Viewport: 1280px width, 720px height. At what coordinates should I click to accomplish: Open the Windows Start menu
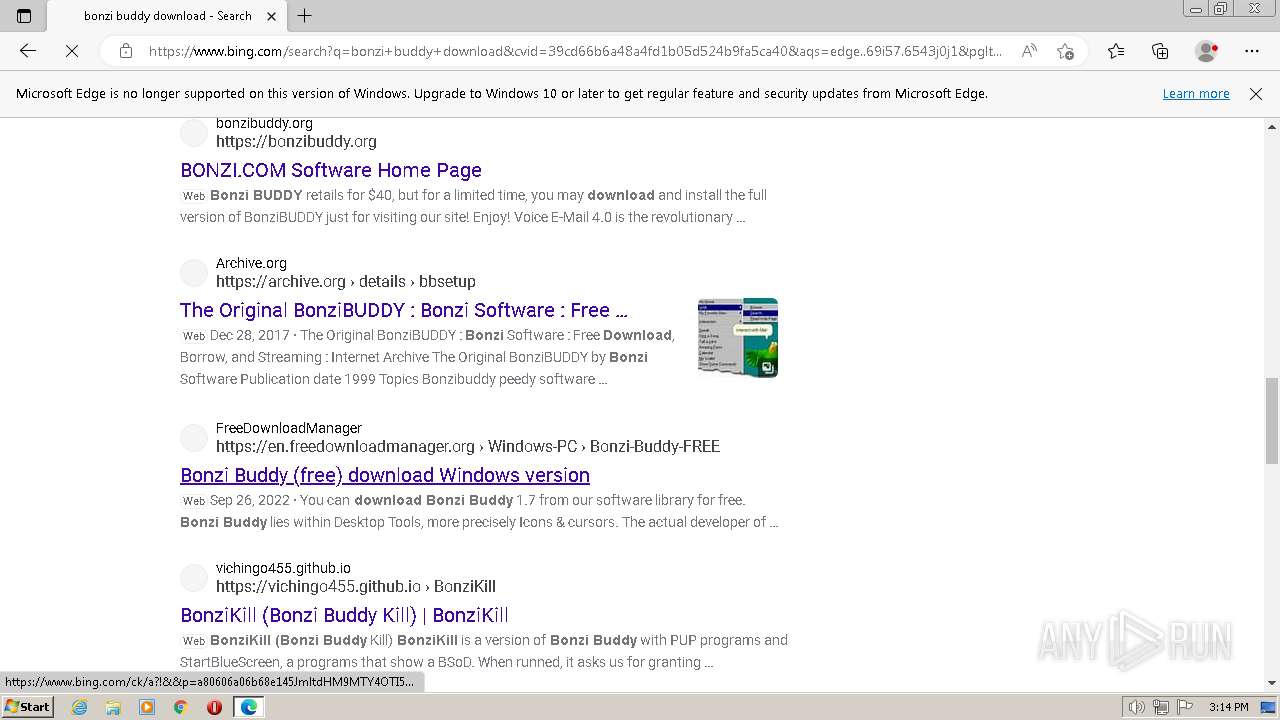[27, 706]
